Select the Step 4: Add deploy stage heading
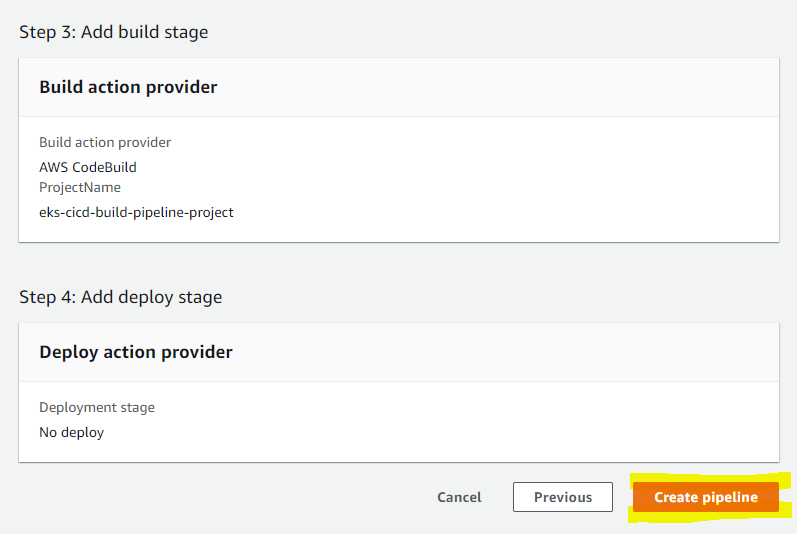 (121, 297)
